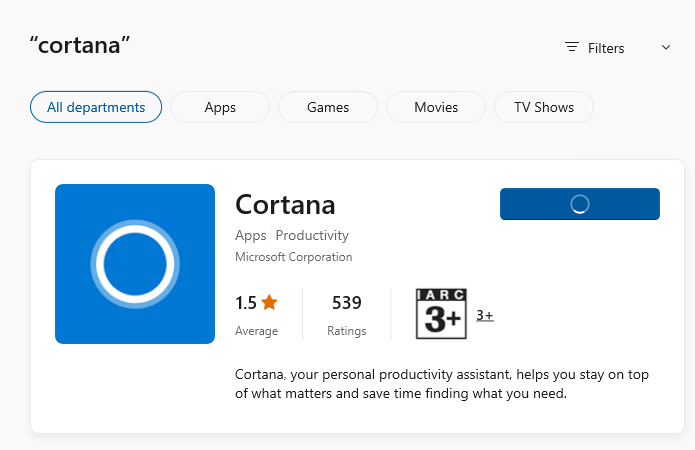Click the Ratings label under 539
The width and height of the screenshot is (695, 450).
click(x=347, y=331)
